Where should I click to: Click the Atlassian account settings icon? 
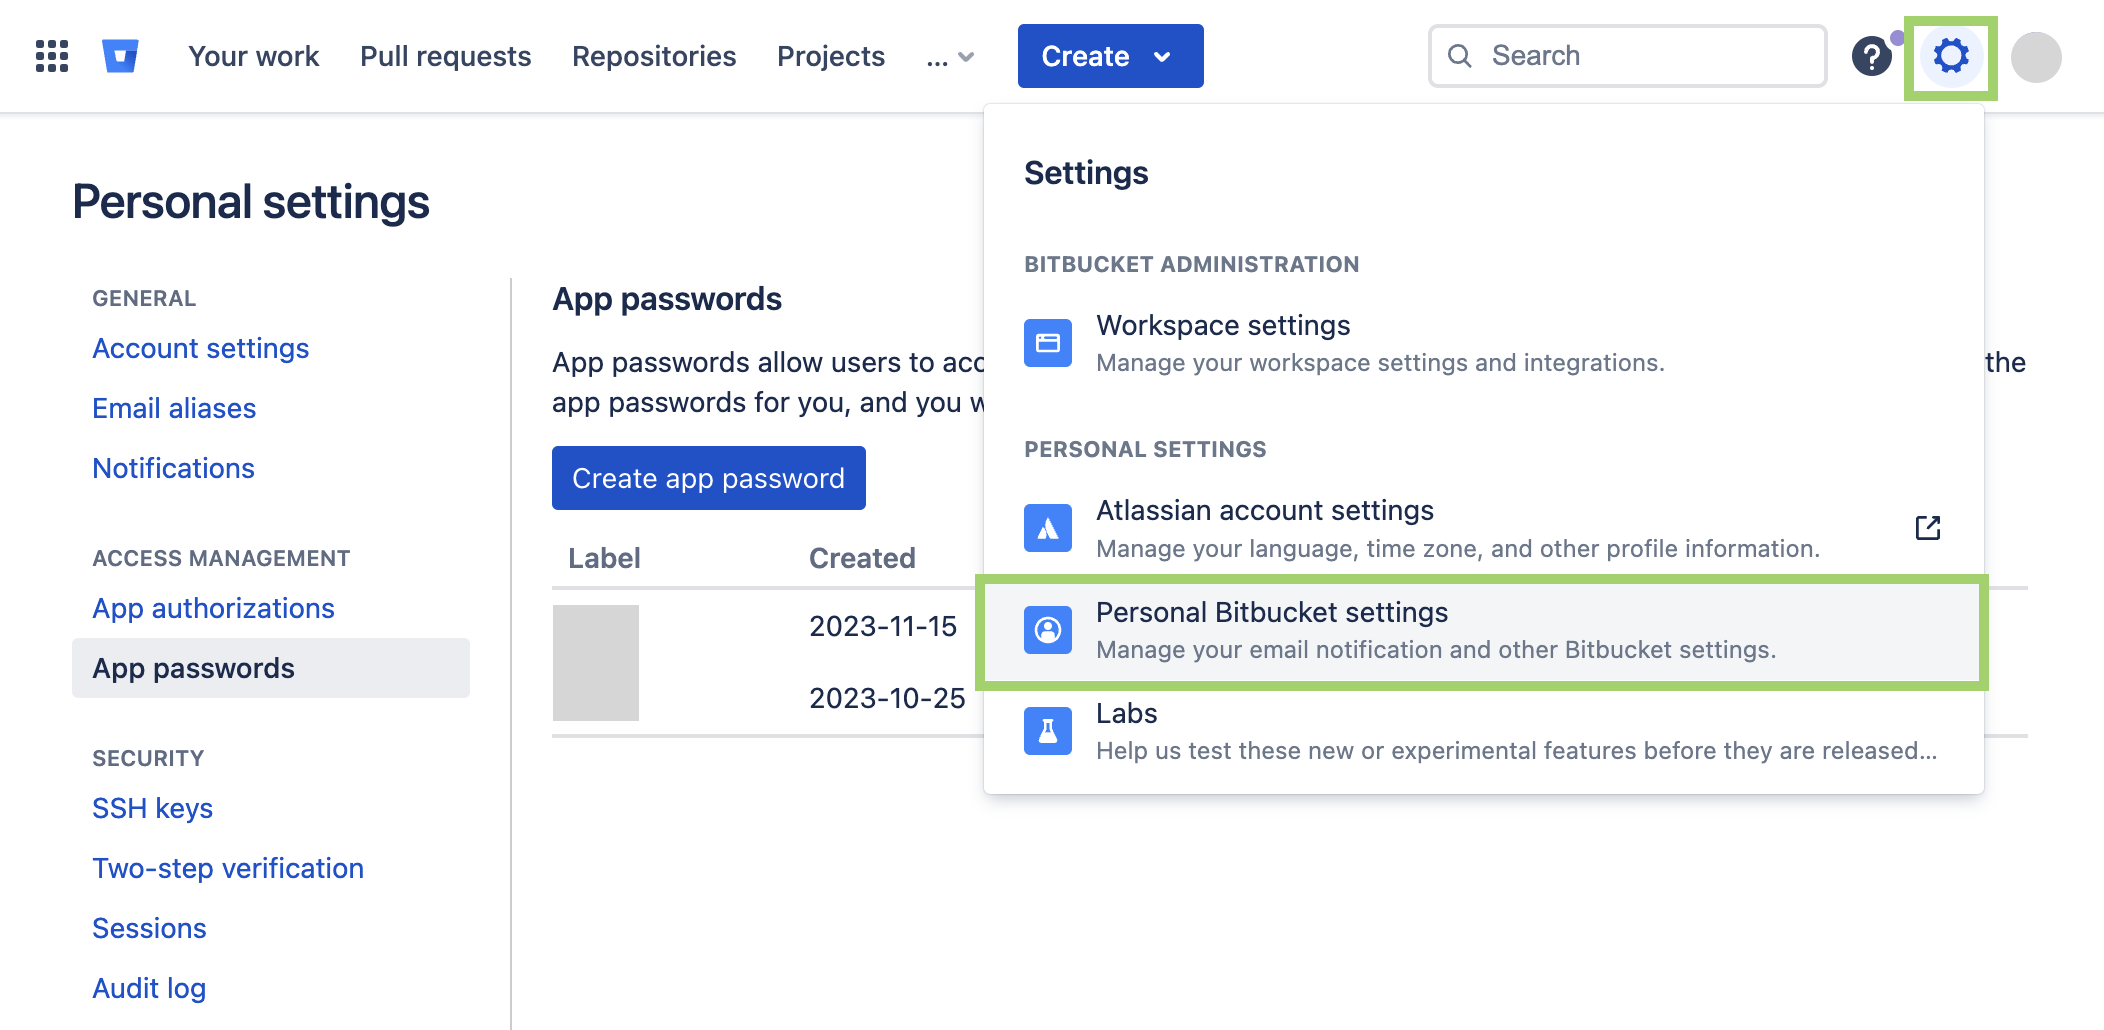(x=1046, y=527)
